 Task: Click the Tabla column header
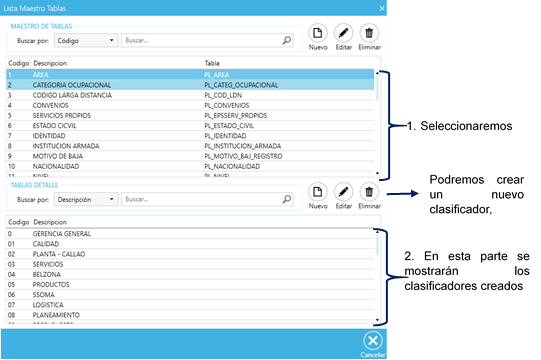point(212,63)
